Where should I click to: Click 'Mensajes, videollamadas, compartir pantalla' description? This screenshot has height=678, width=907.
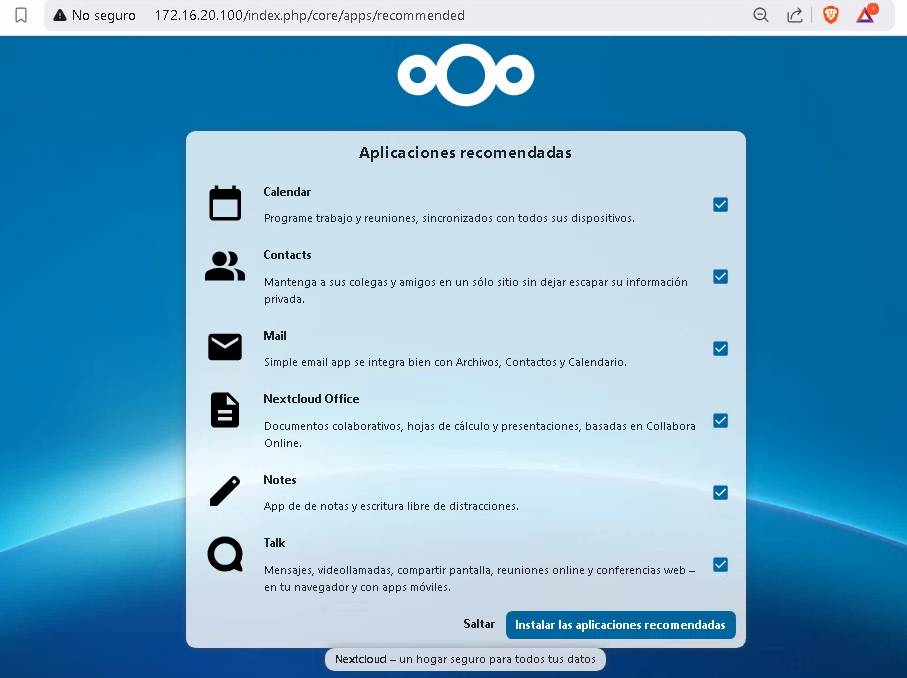[x=480, y=578]
